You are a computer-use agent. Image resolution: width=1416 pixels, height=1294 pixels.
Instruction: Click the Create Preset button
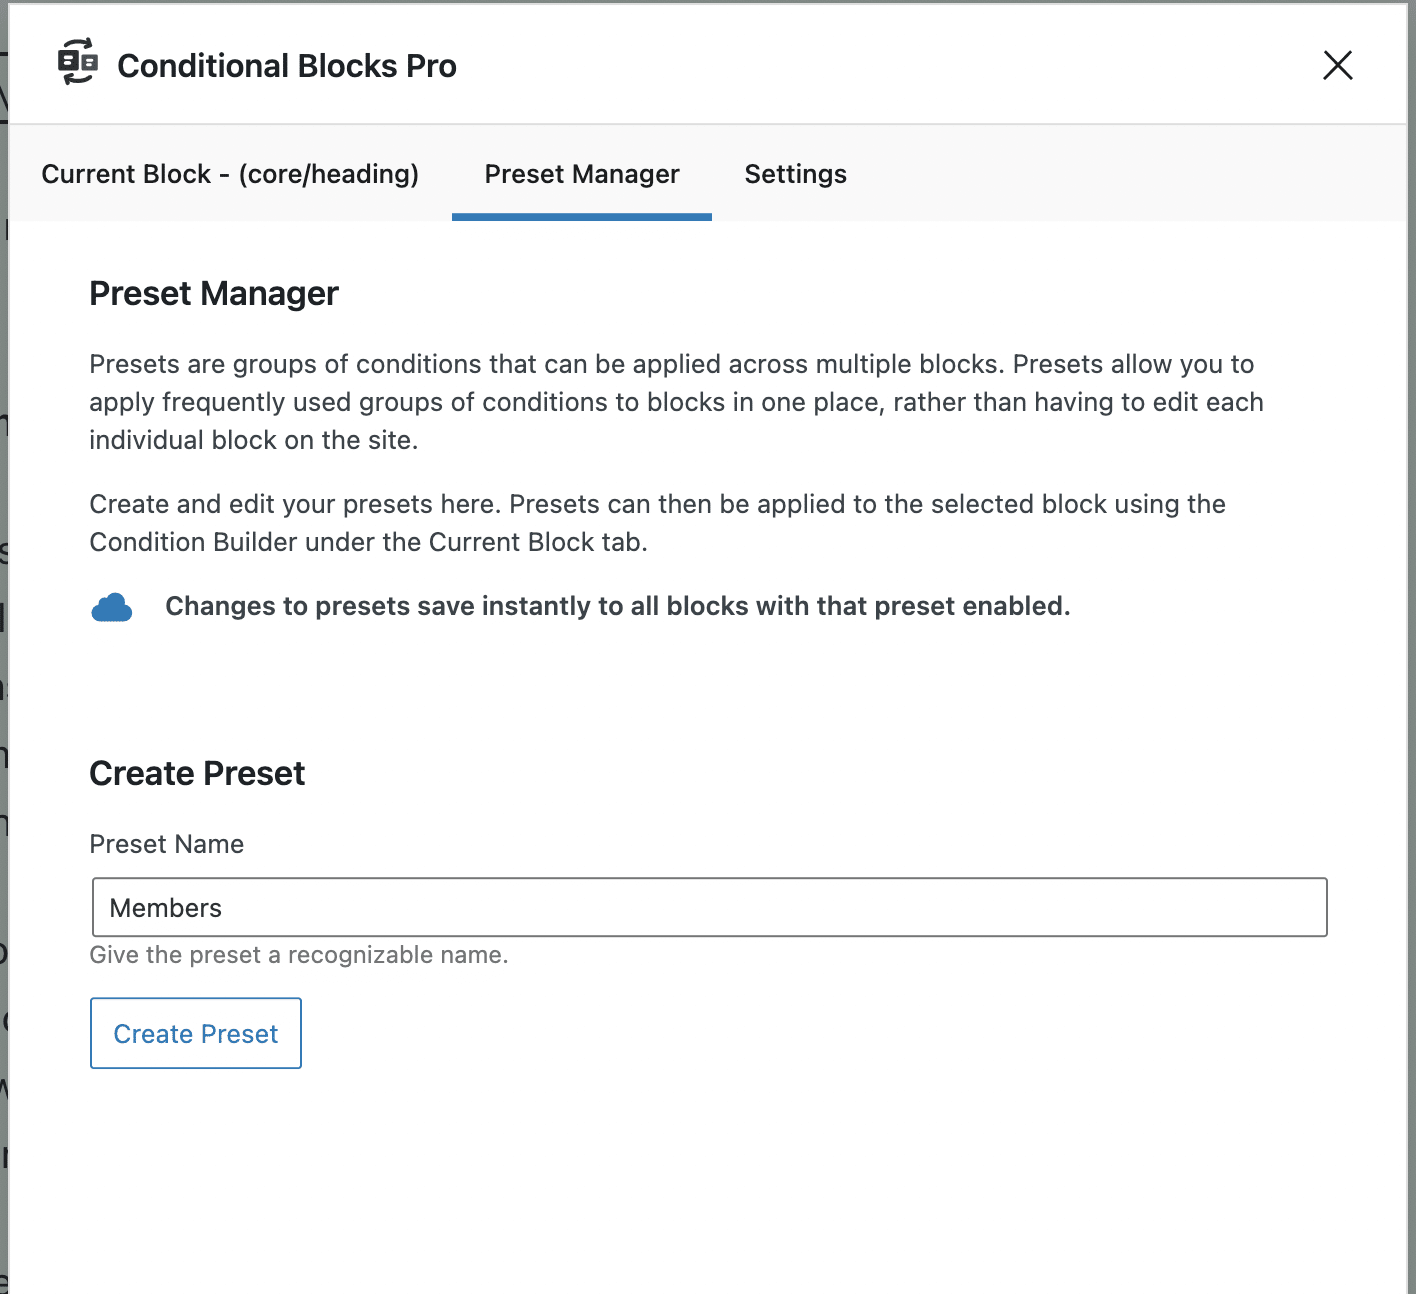(195, 1033)
